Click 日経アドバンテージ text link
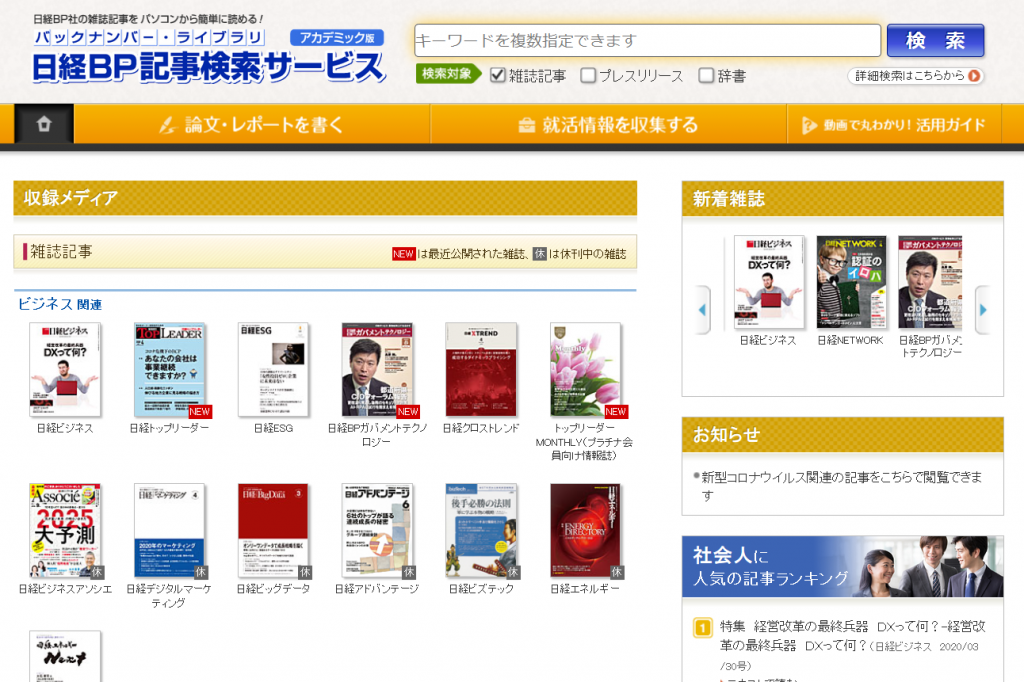1024x682 pixels. [x=377, y=589]
